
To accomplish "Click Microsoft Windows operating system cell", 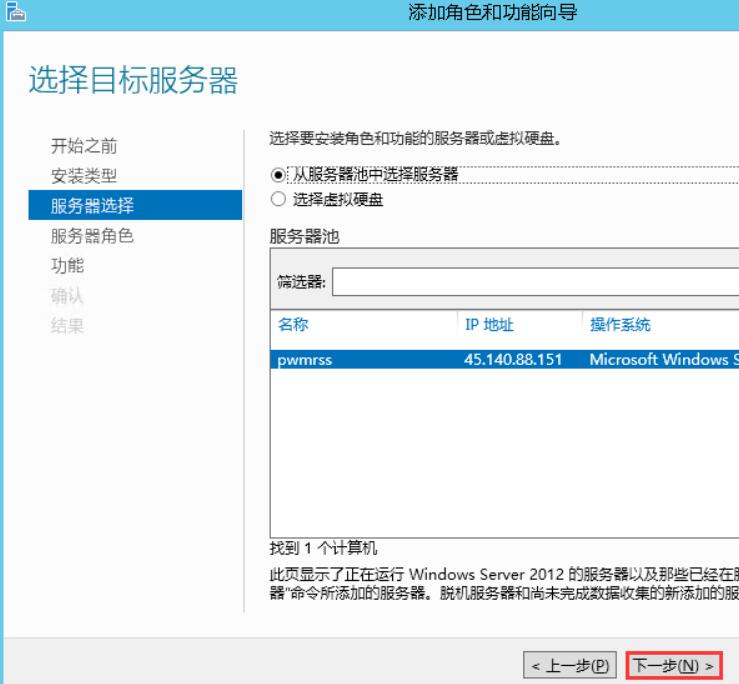I will click(664, 360).
